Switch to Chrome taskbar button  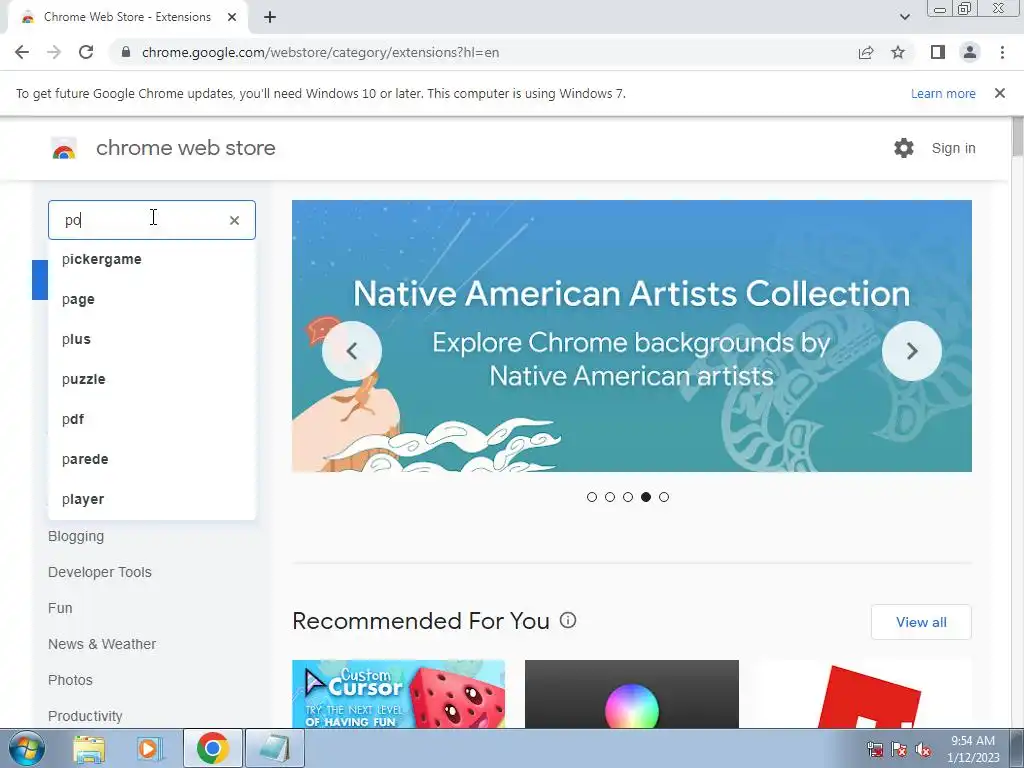point(213,748)
